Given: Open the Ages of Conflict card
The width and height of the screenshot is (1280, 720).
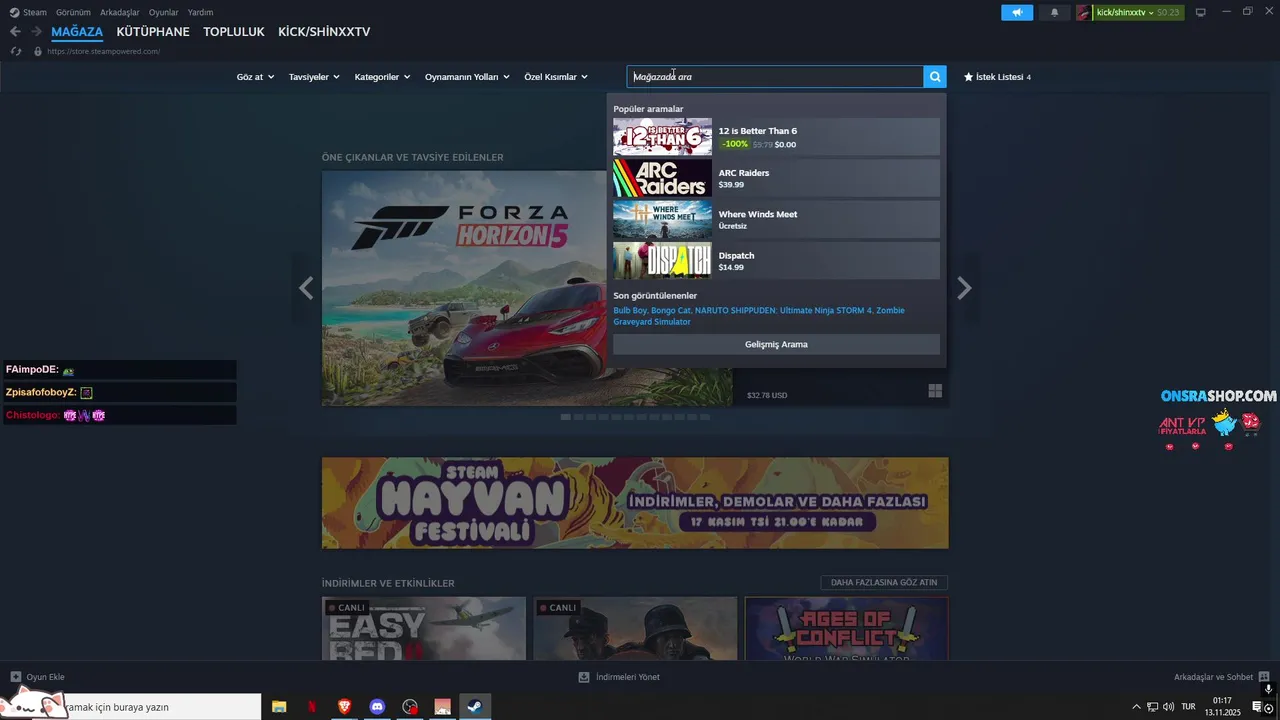Looking at the screenshot, I should (x=846, y=628).
